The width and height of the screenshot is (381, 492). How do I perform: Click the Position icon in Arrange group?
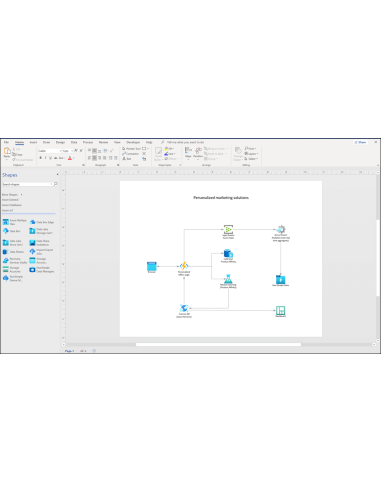(x=198, y=152)
